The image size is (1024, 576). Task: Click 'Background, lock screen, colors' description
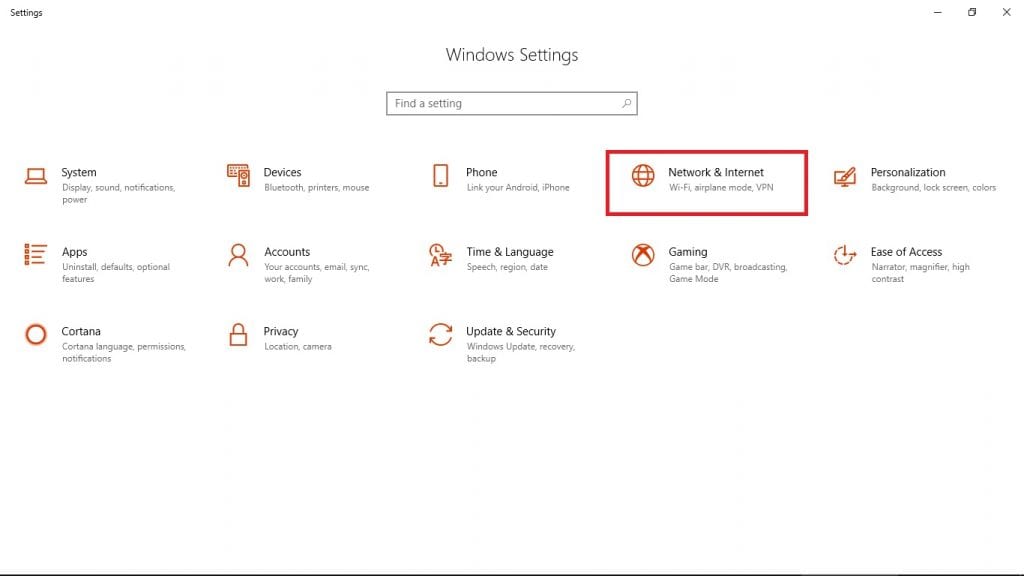tap(933, 188)
